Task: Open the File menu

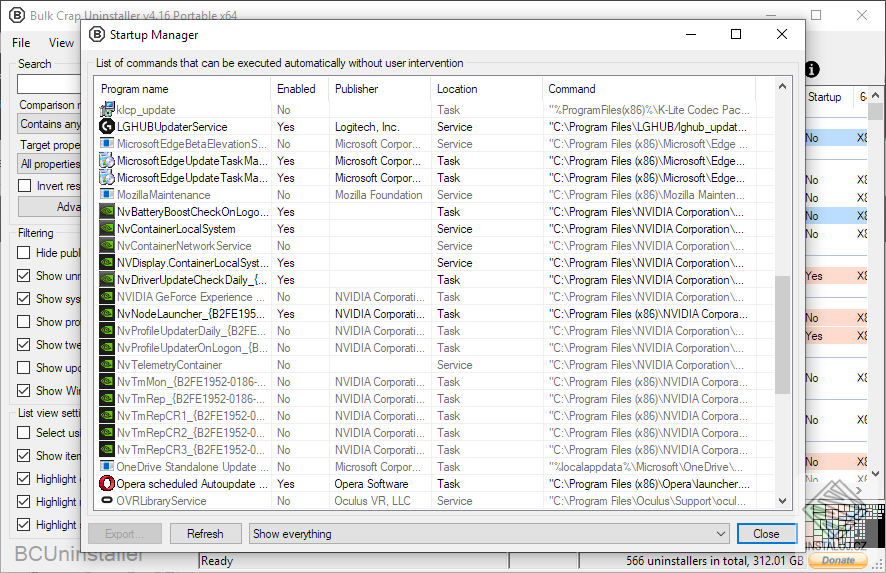Action: pos(21,43)
